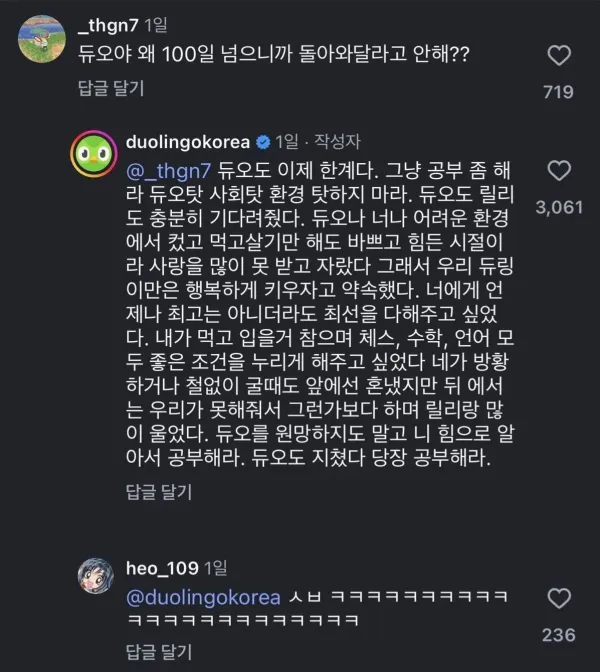View the 719 likes count
The image size is (600, 672).
coord(558,92)
